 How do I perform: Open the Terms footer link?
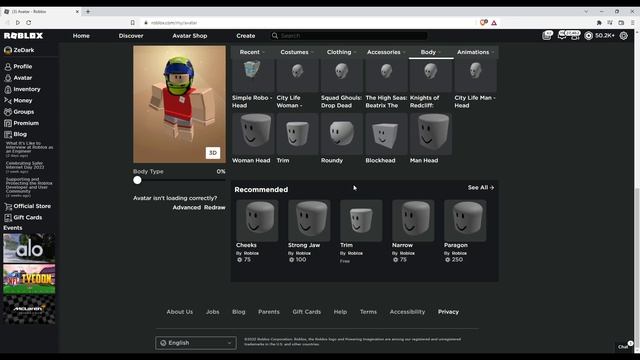pos(368,312)
